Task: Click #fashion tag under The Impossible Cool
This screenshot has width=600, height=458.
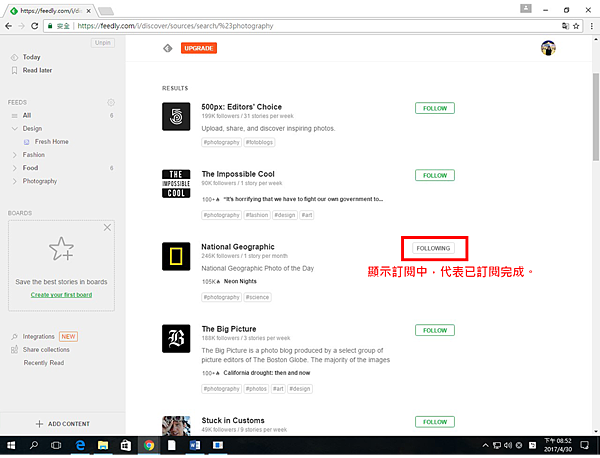Action: pyautogui.click(x=257, y=215)
